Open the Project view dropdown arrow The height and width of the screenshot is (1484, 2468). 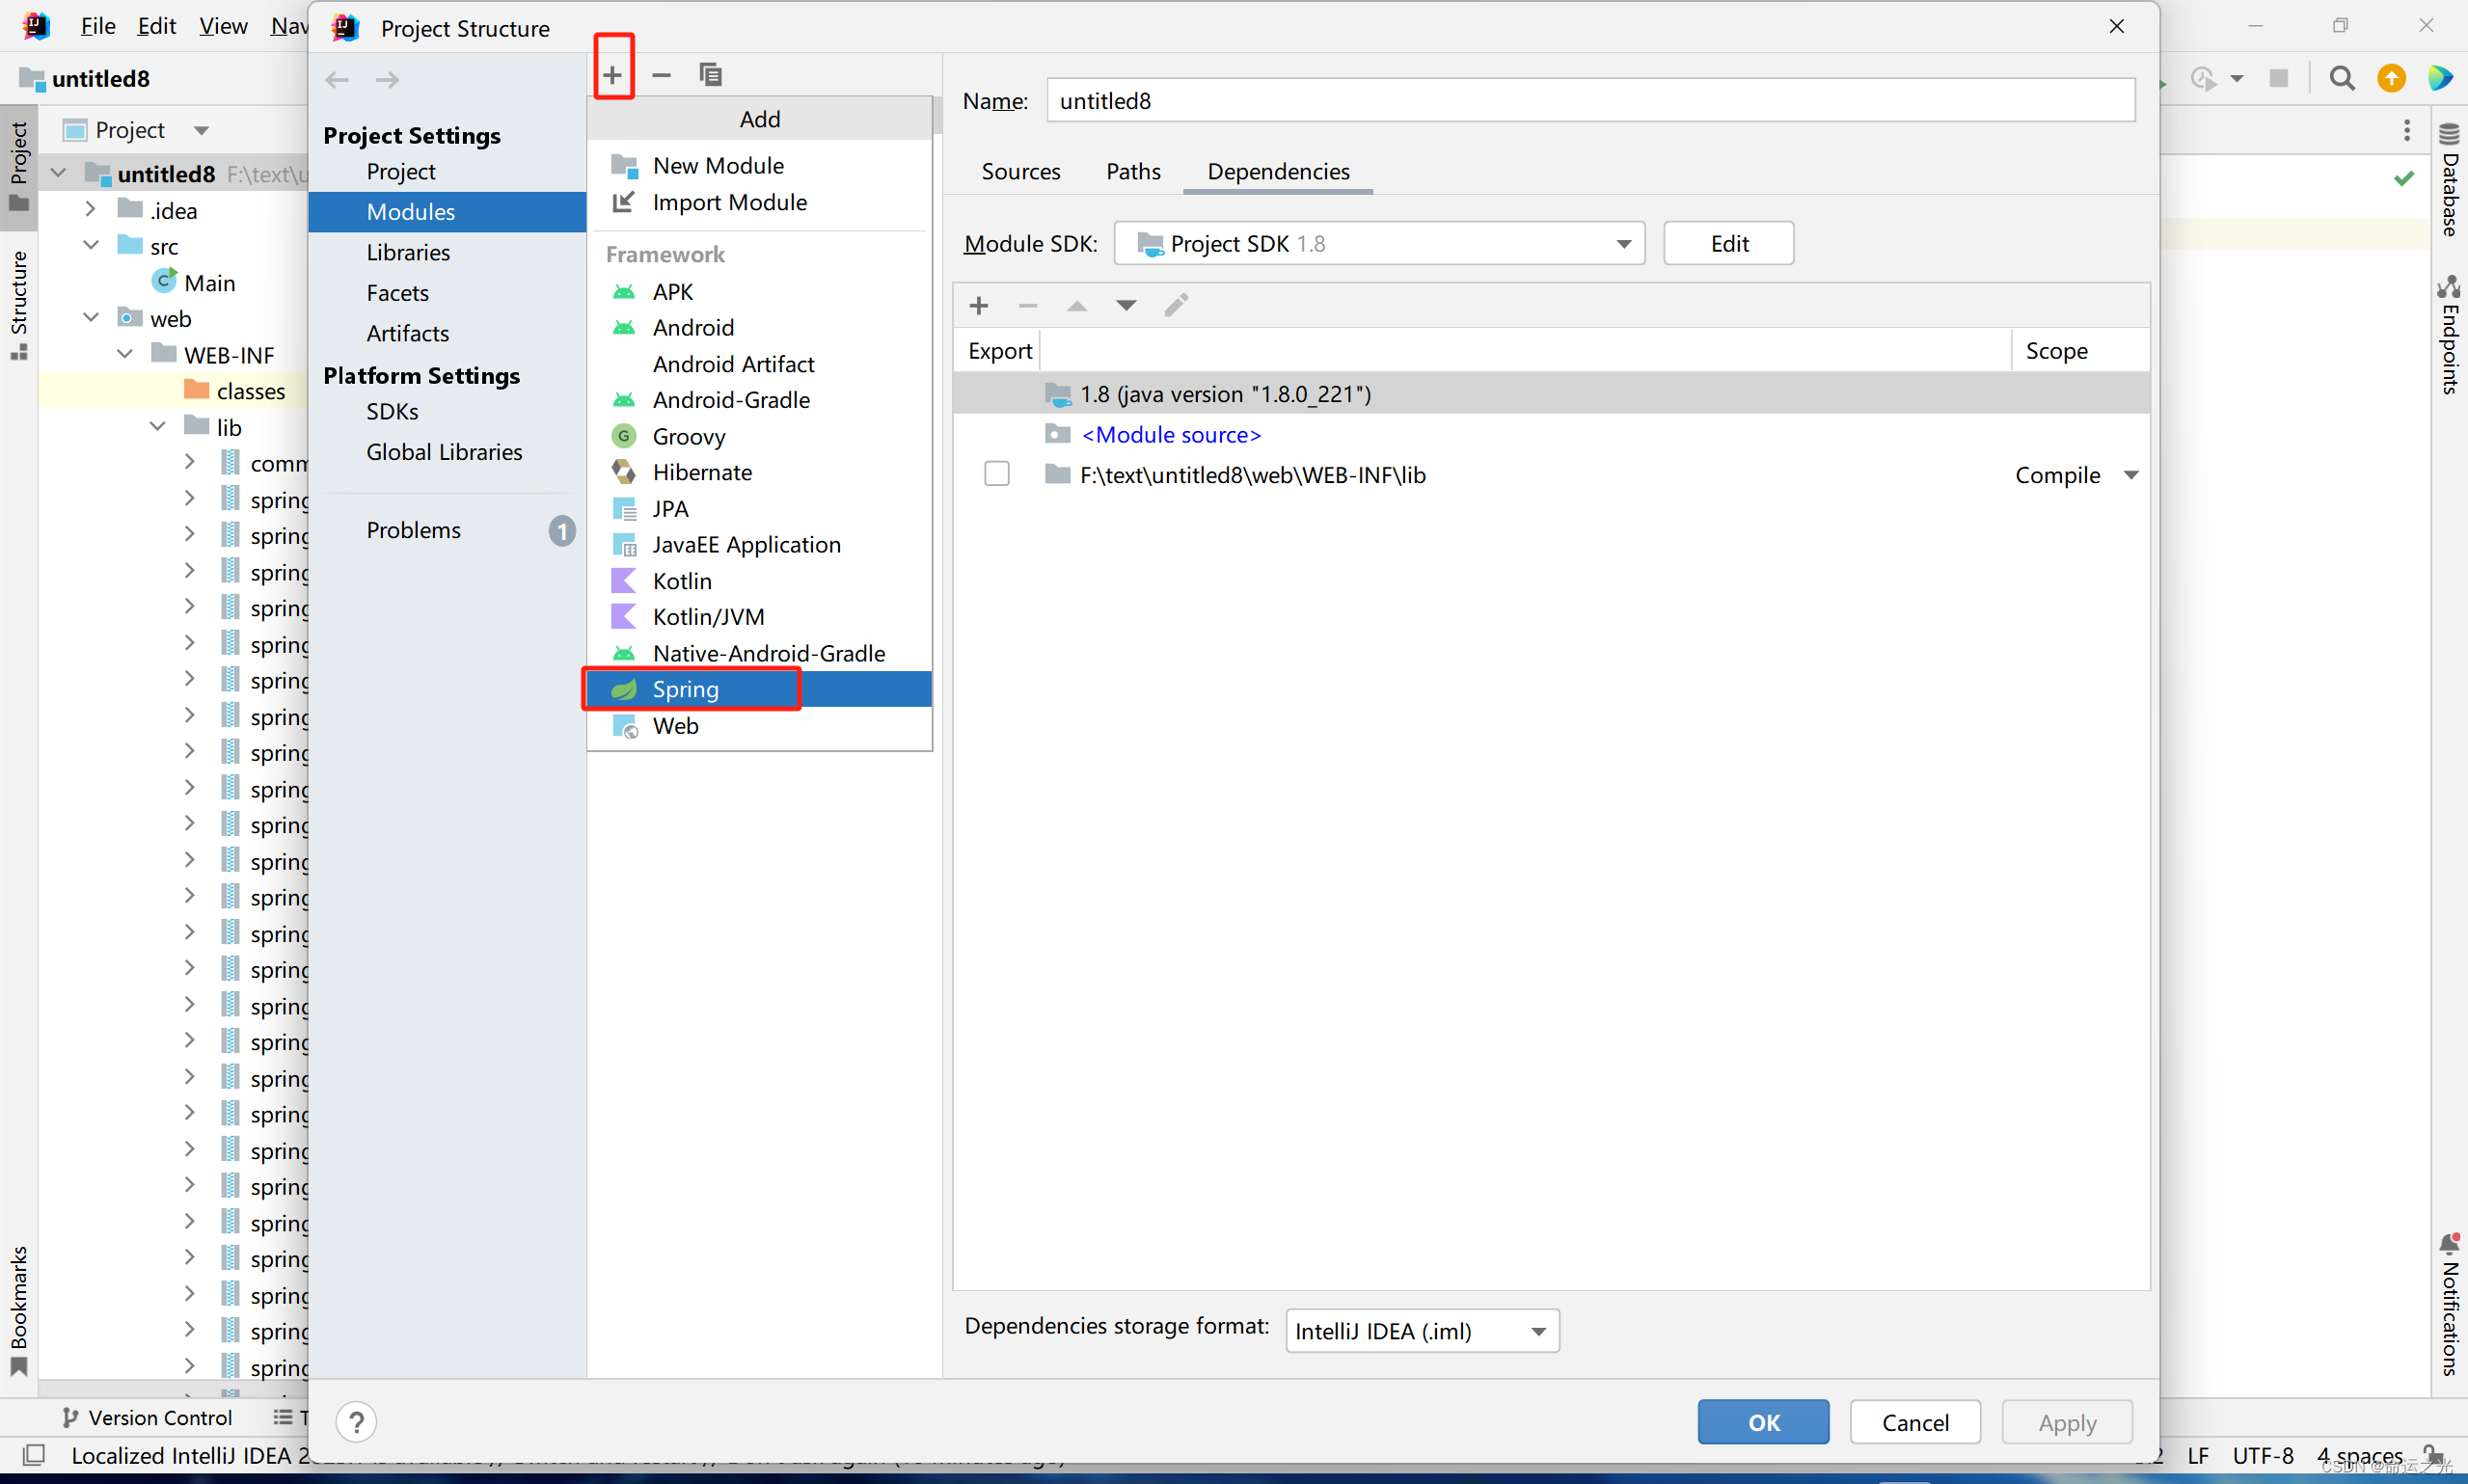(201, 130)
